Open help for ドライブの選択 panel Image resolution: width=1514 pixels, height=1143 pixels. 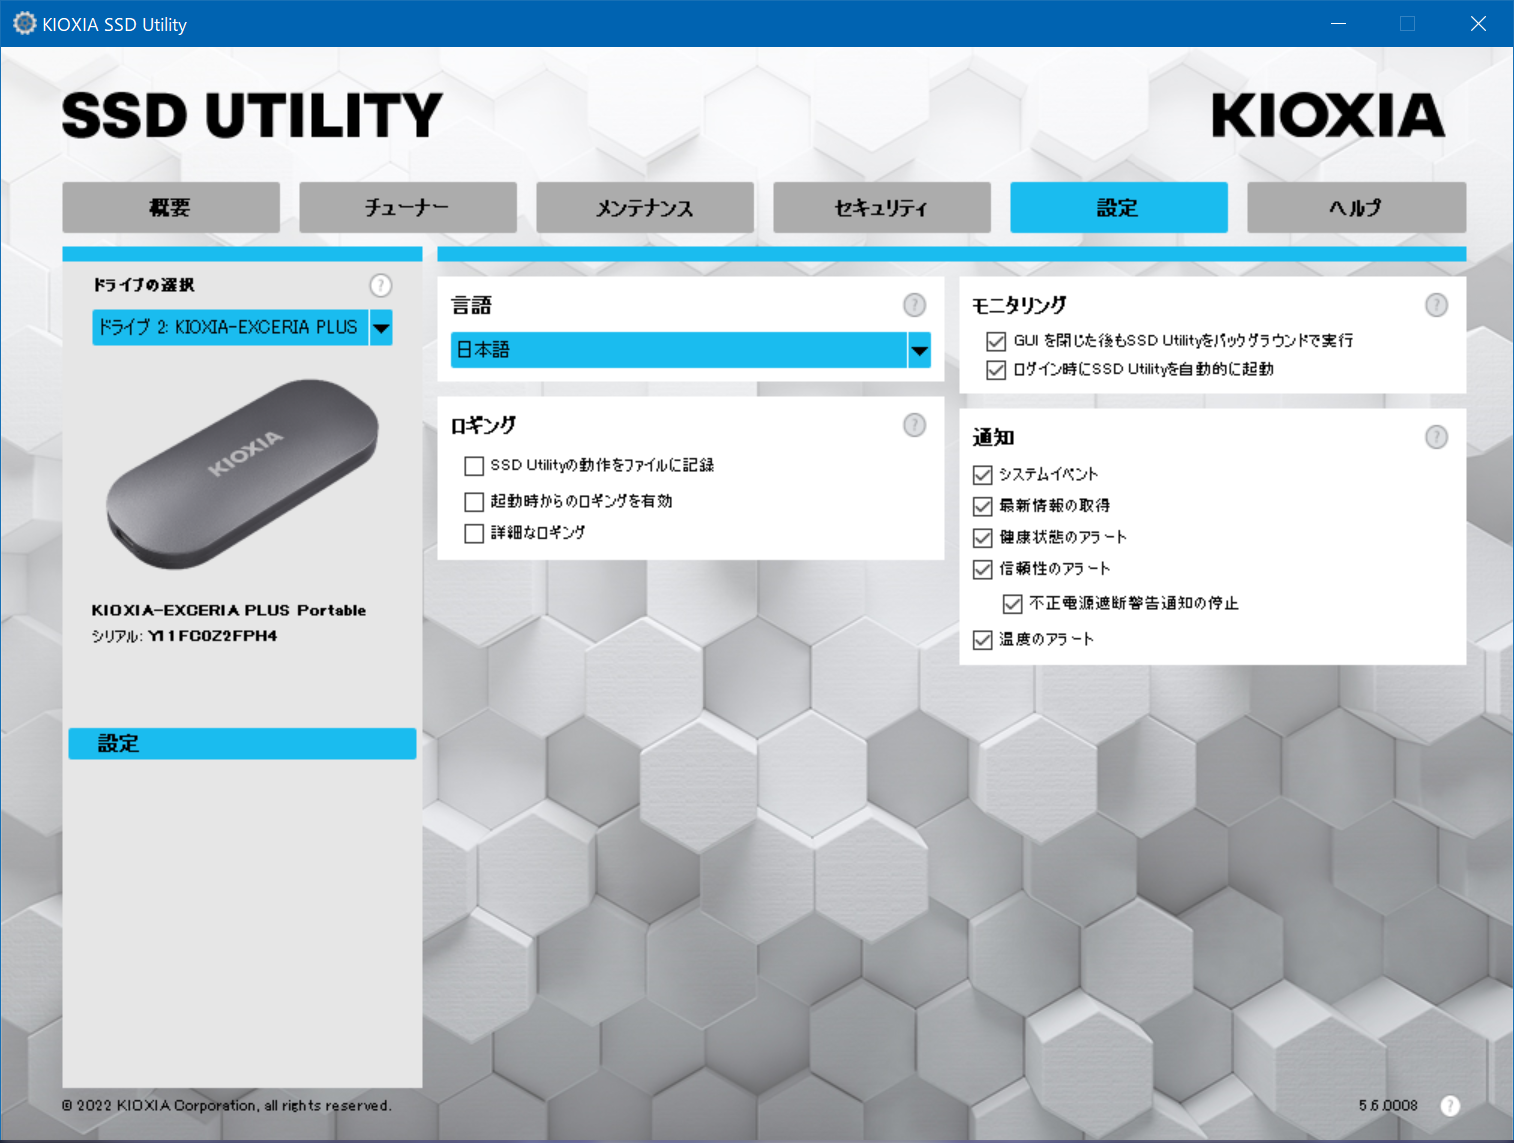coord(381,285)
